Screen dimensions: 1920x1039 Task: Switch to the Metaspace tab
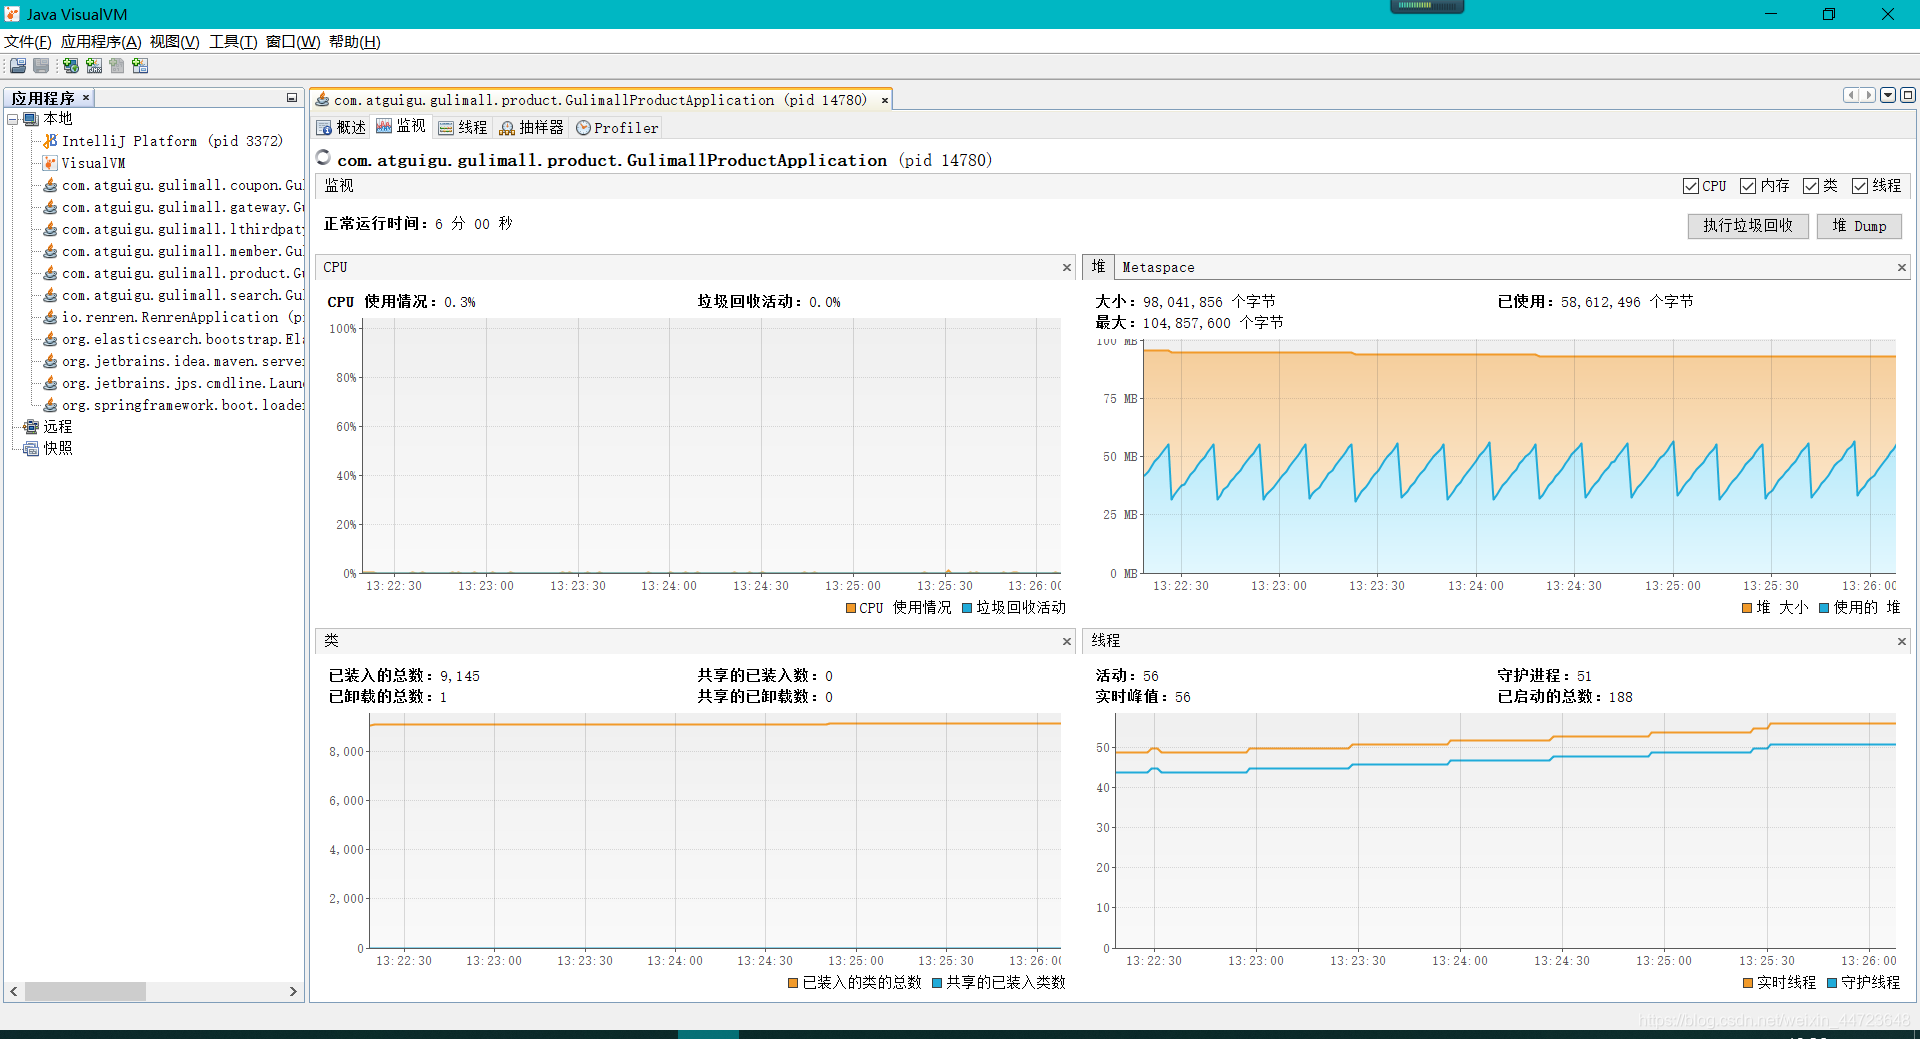(1158, 268)
